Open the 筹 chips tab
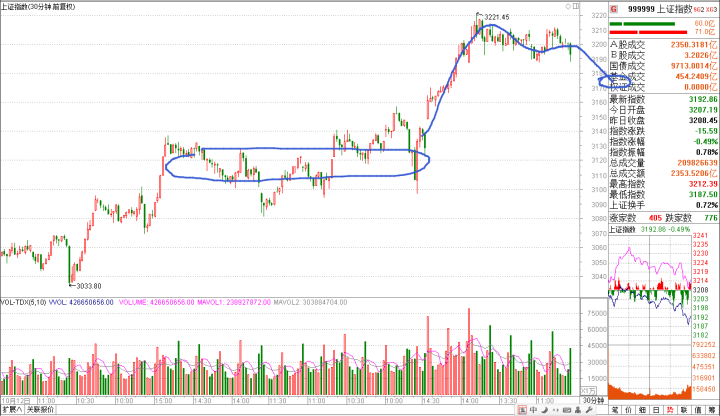The width and height of the screenshot is (720, 416). (711, 409)
